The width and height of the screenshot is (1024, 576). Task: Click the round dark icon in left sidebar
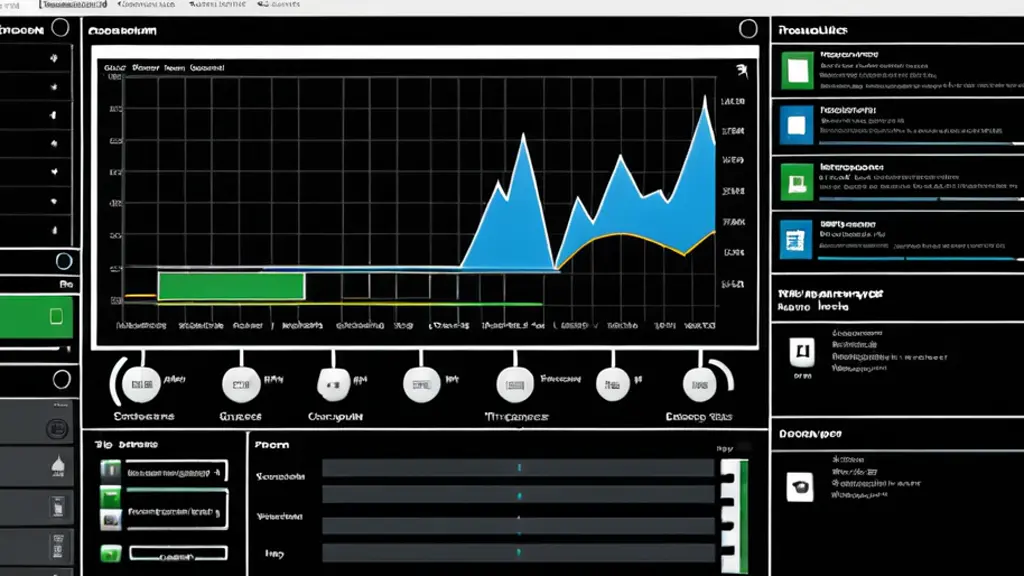coord(57,429)
